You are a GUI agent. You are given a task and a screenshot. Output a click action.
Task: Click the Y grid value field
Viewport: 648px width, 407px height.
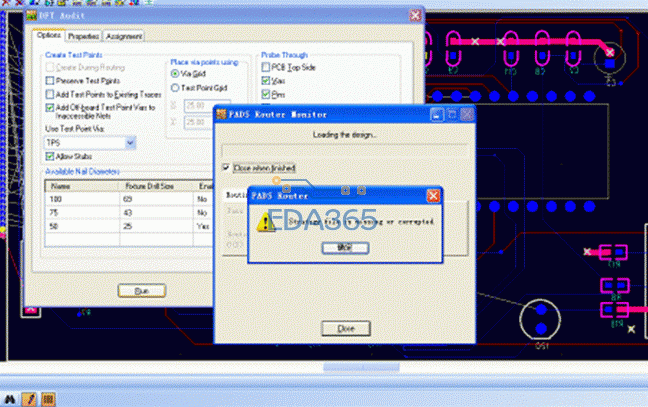coord(198,122)
